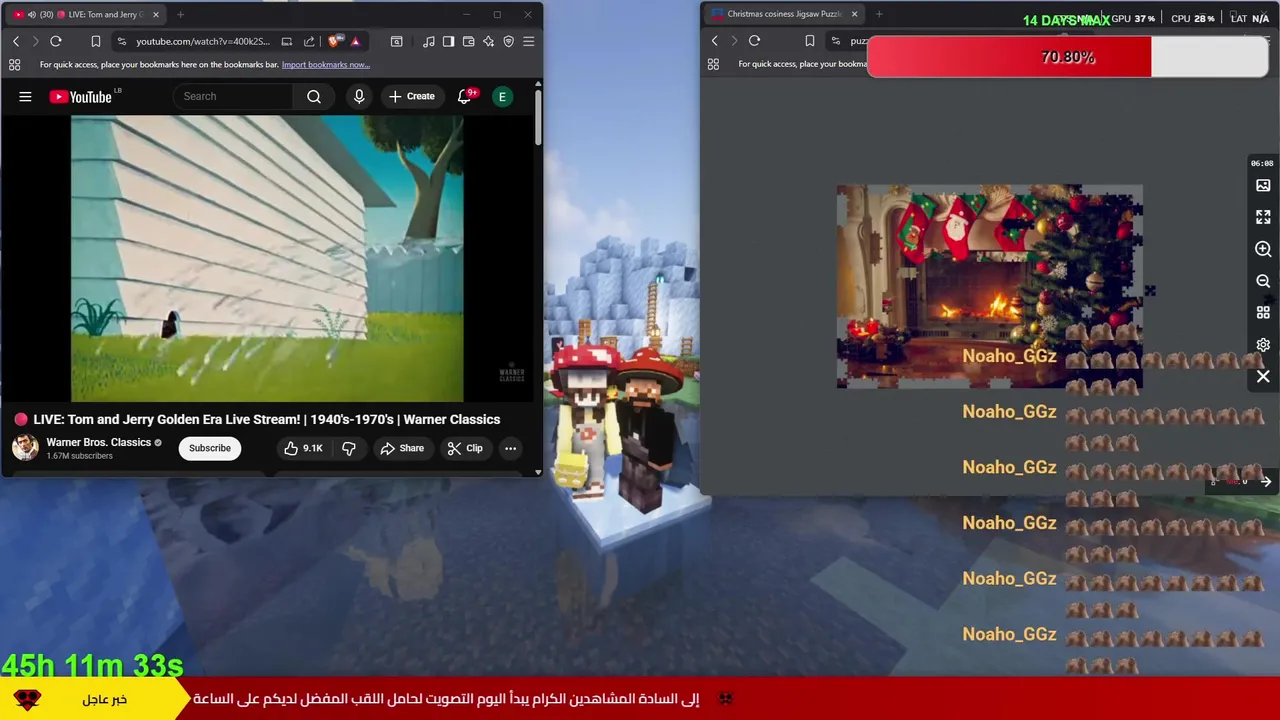The width and height of the screenshot is (1280, 720).
Task: Open picture-in-picture icon in YouTube address bar
Action: pyautogui.click(x=287, y=41)
